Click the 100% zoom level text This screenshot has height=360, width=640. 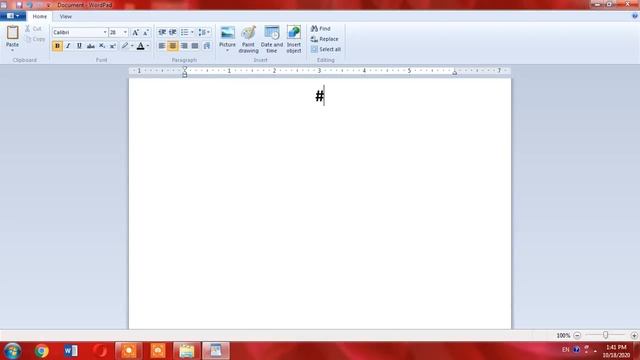563,335
